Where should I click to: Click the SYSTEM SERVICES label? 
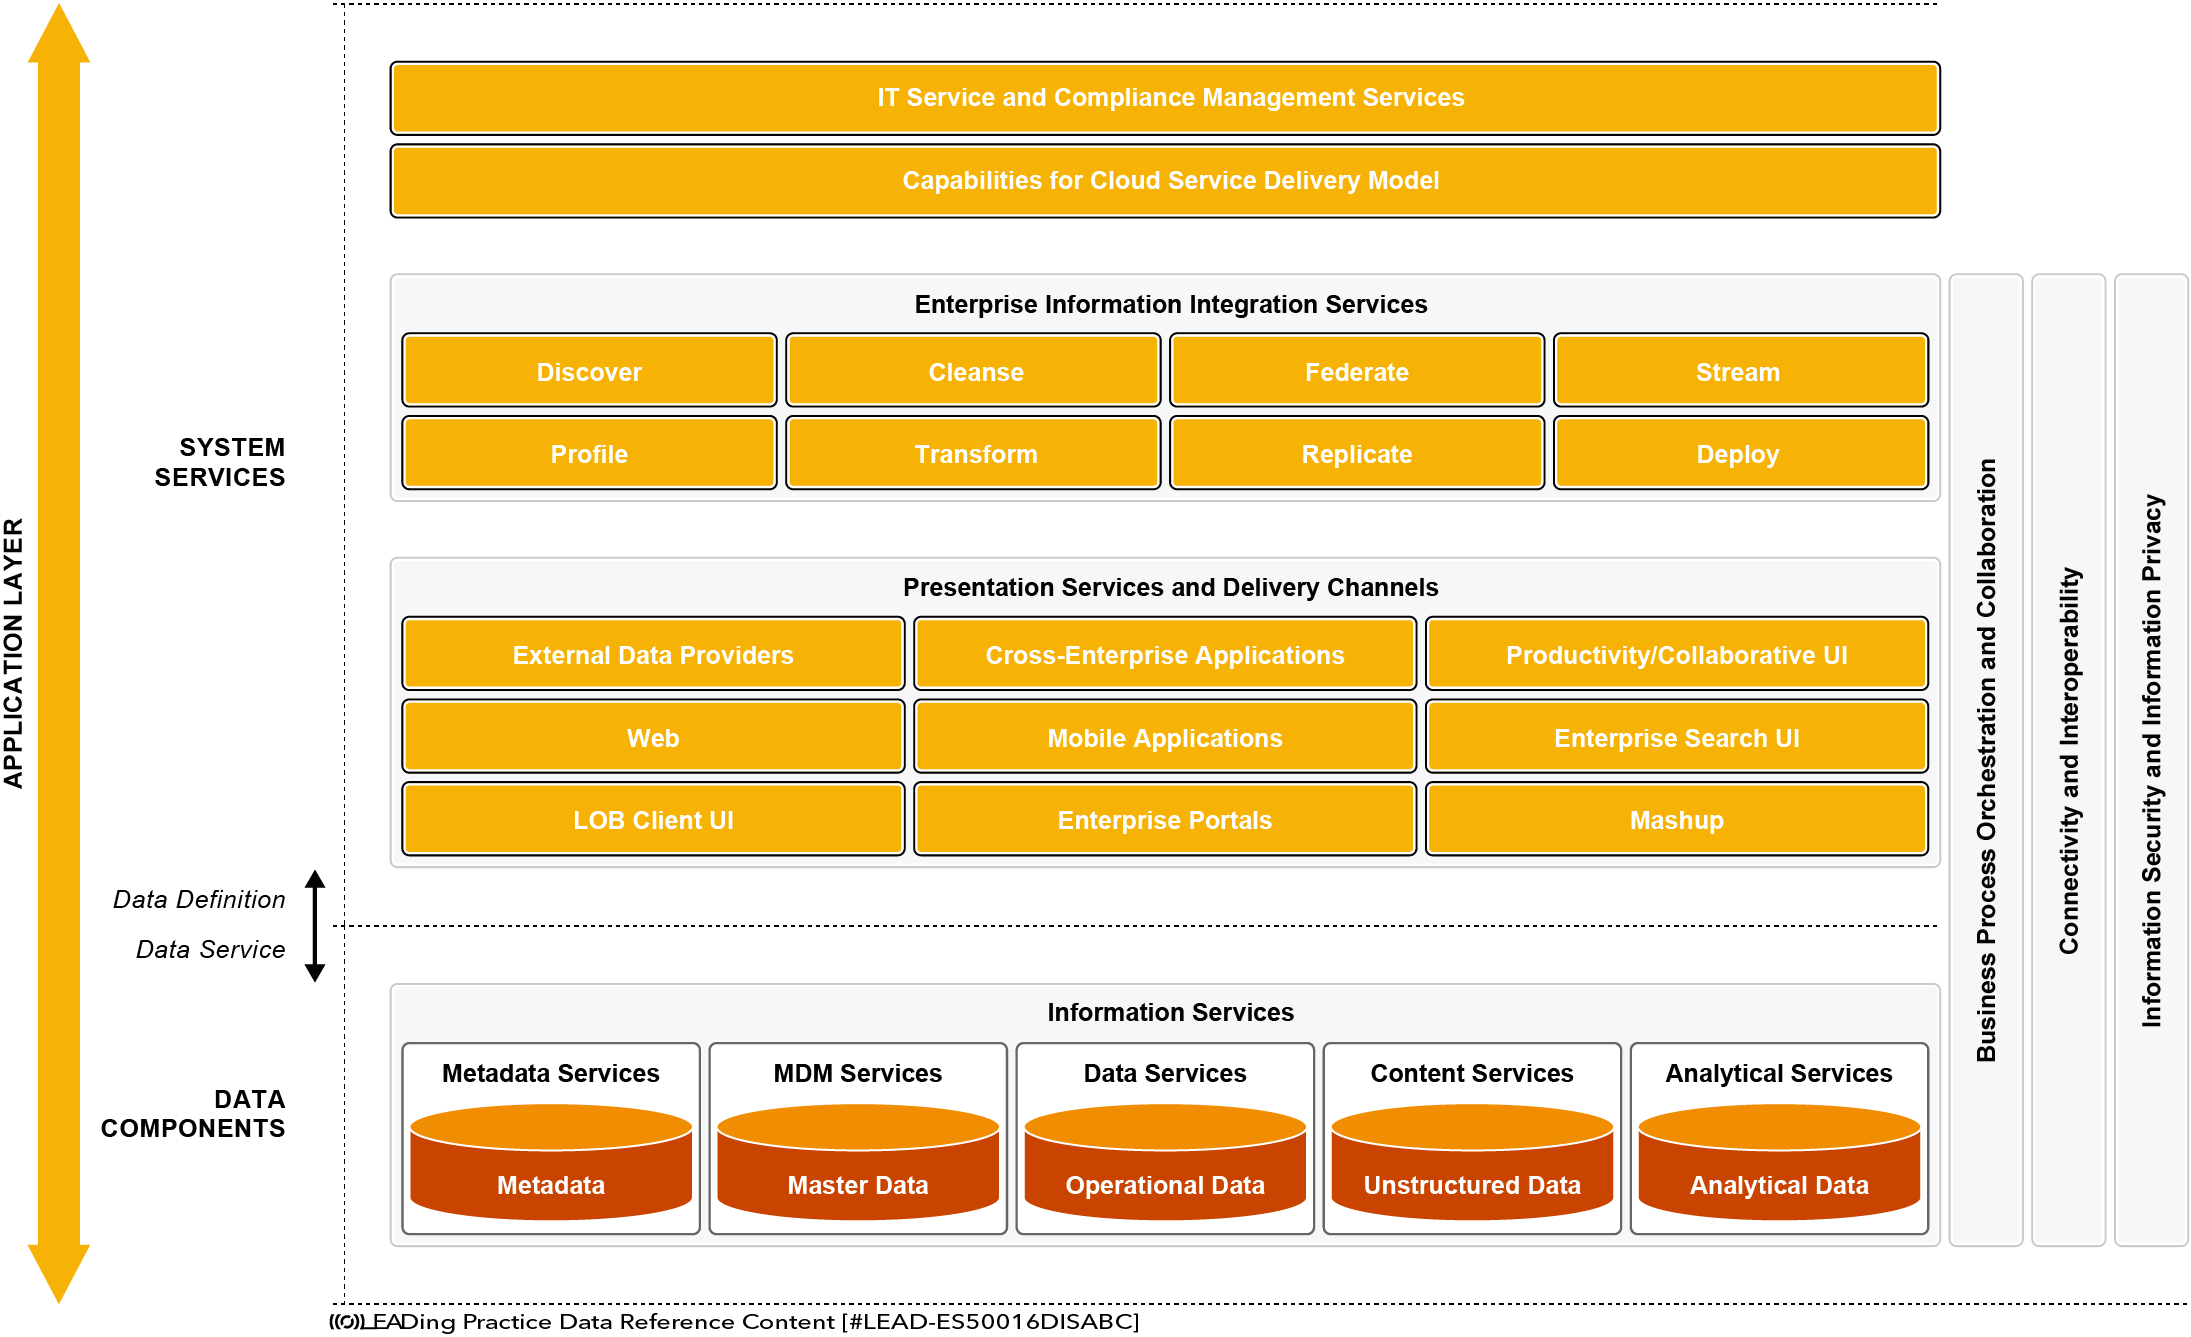click(x=220, y=462)
